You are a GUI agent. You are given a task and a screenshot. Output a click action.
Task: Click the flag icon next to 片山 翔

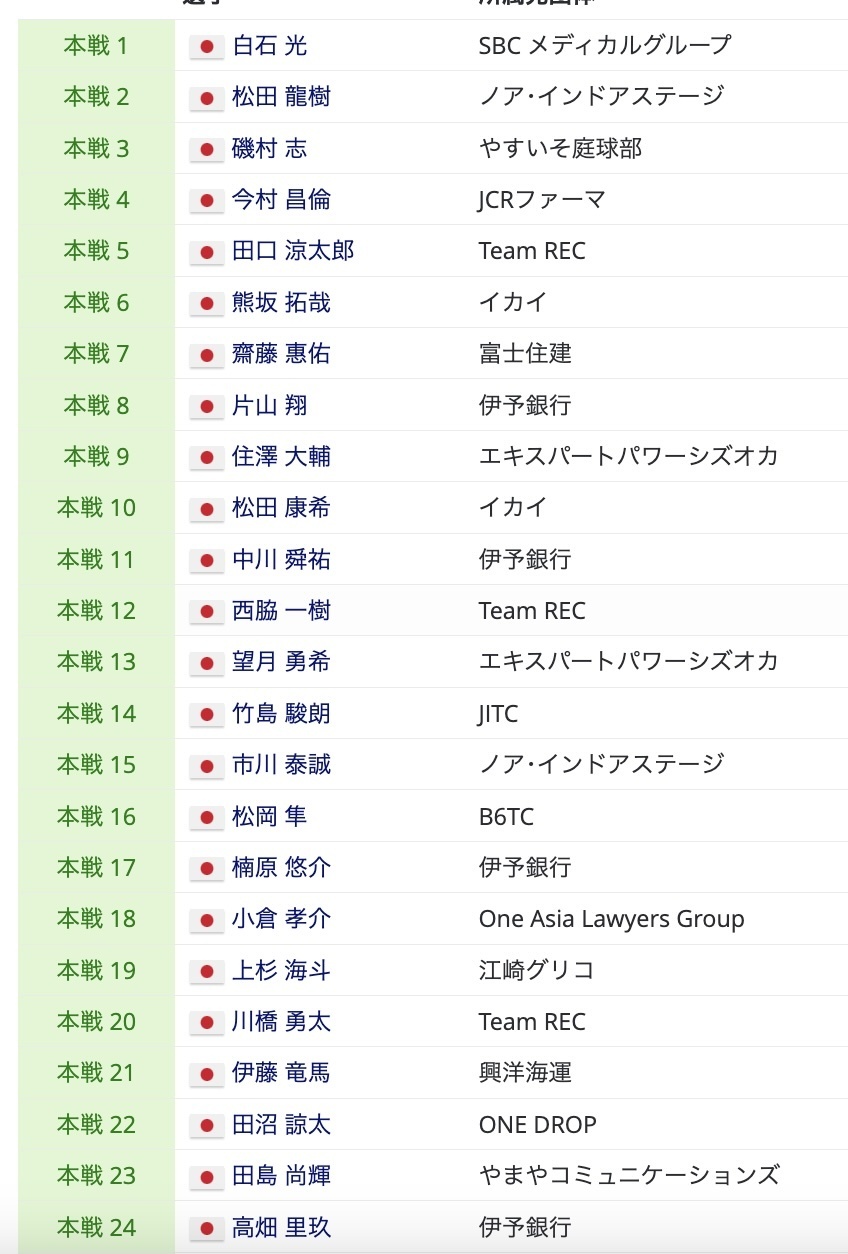(x=206, y=406)
